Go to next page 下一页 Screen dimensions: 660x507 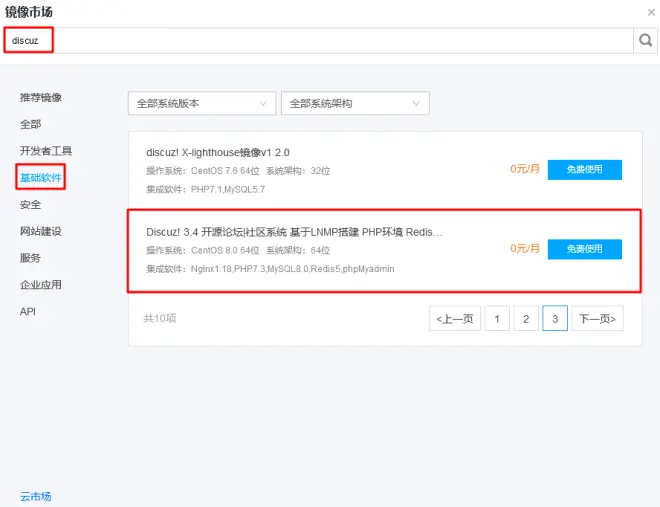(x=597, y=319)
